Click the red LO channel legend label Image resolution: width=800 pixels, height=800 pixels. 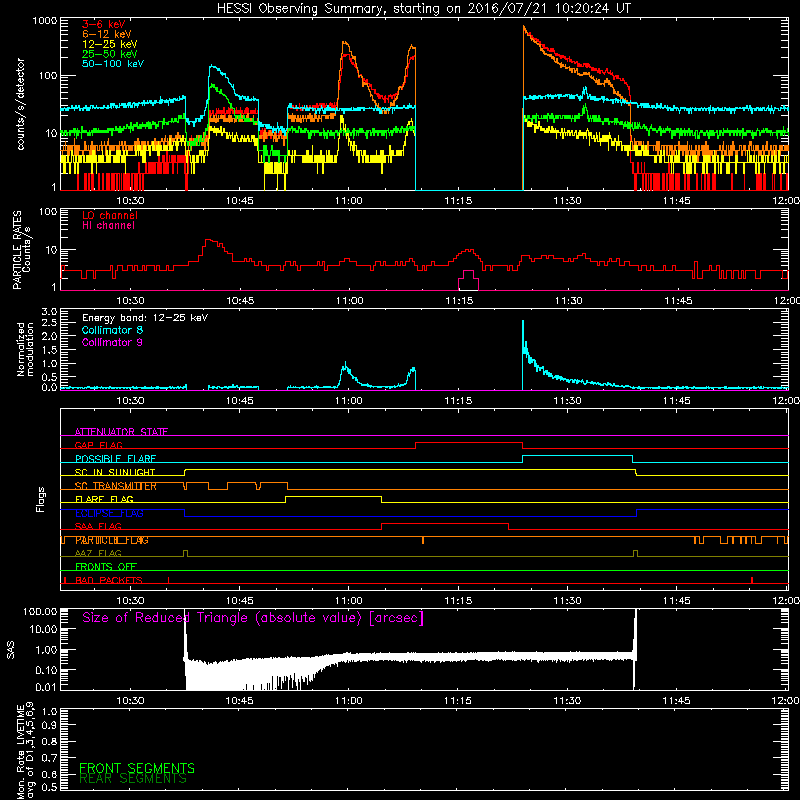110,215
